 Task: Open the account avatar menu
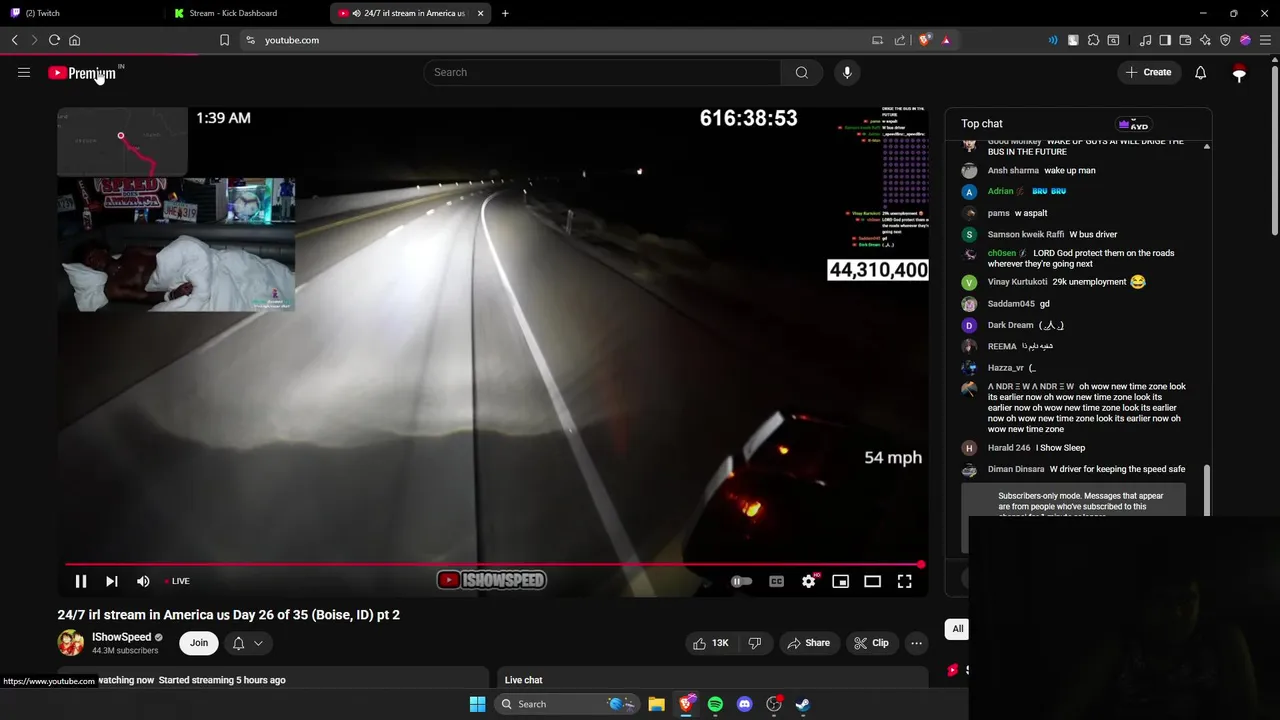tap(1239, 72)
